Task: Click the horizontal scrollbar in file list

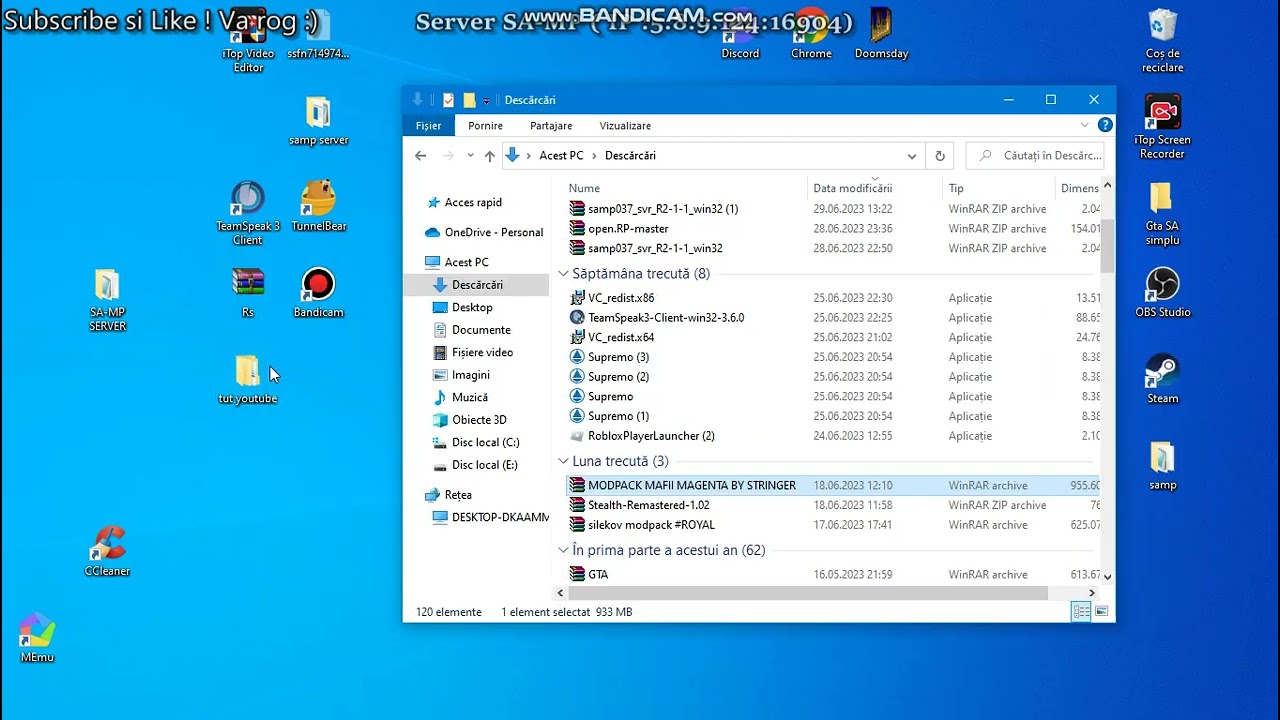Action: coord(808,593)
